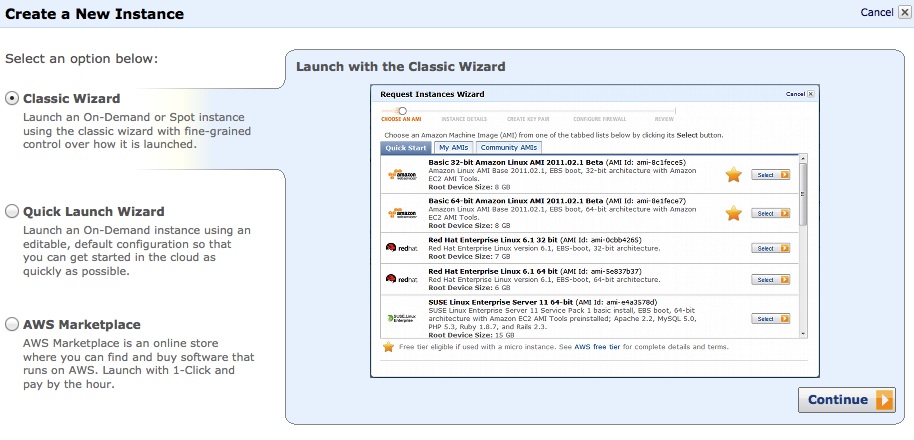Screen dimensions: 914x440
Task: Click the Request Instances Wizard title text
Action: (x=432, y=94)
